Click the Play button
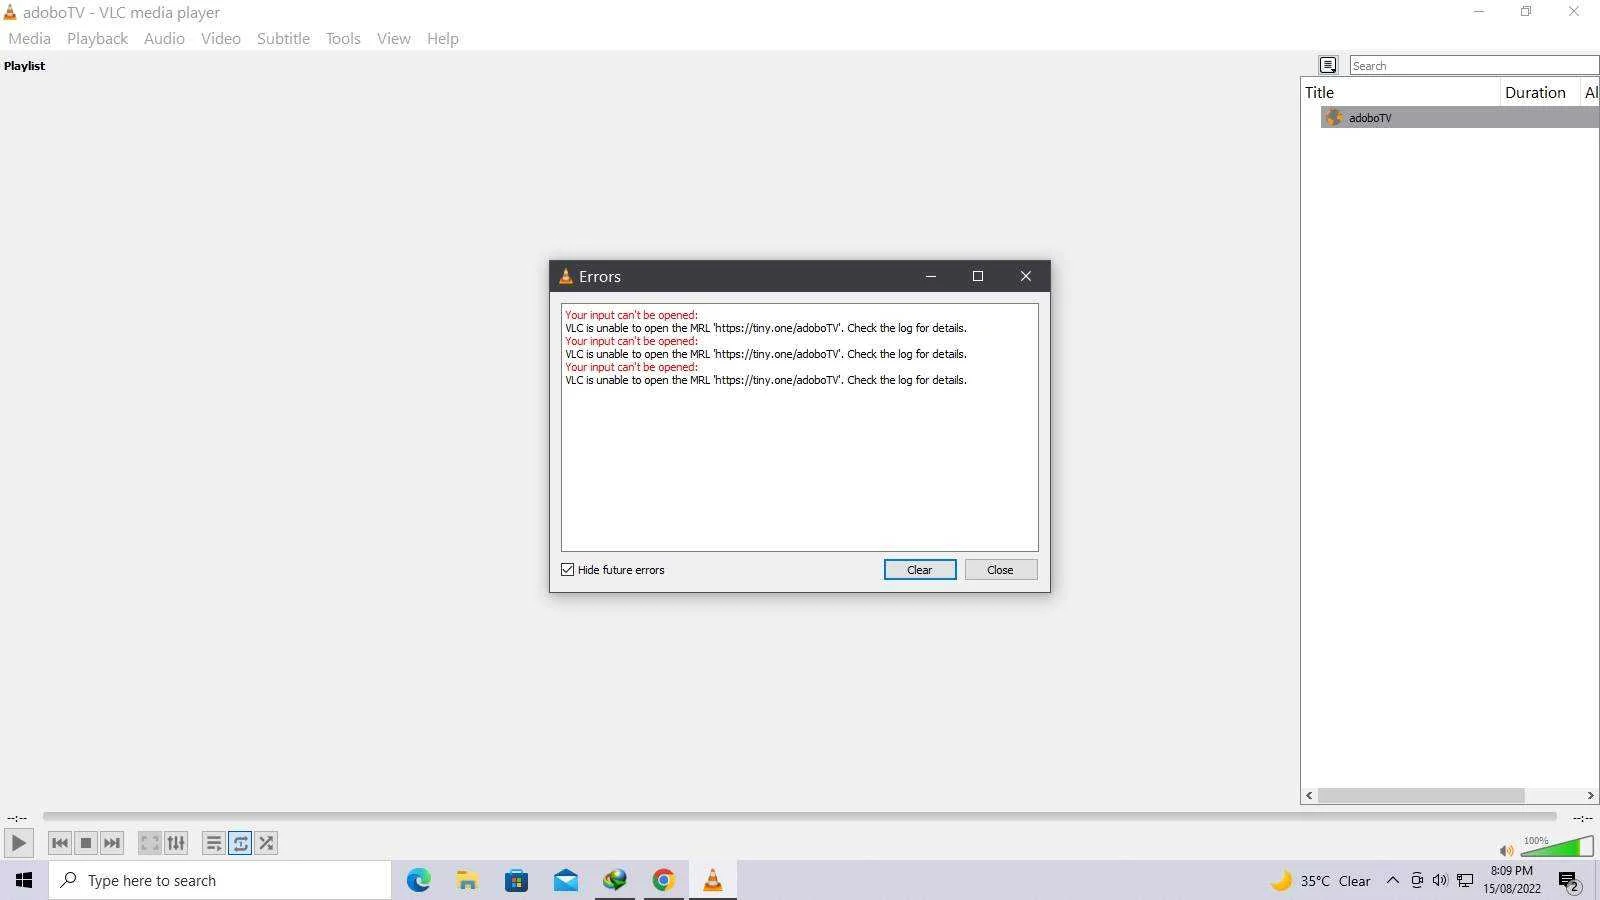 click(18, 843)
